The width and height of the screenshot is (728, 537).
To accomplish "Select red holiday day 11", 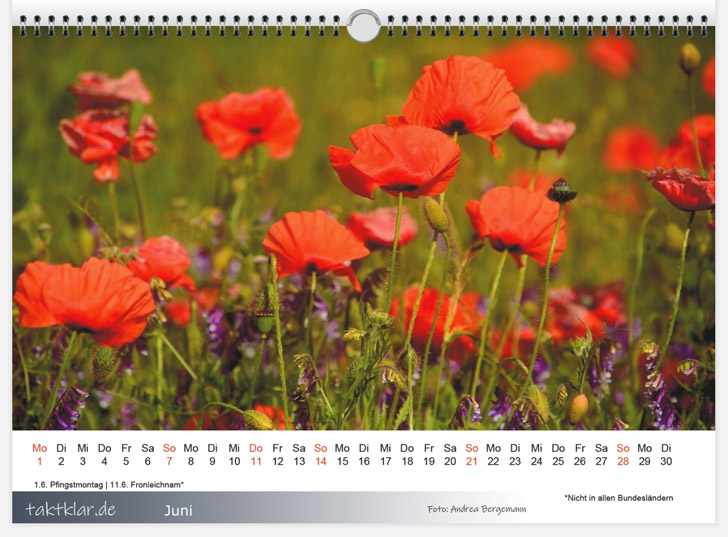I will pyautogui.click(x=256, y=461).
